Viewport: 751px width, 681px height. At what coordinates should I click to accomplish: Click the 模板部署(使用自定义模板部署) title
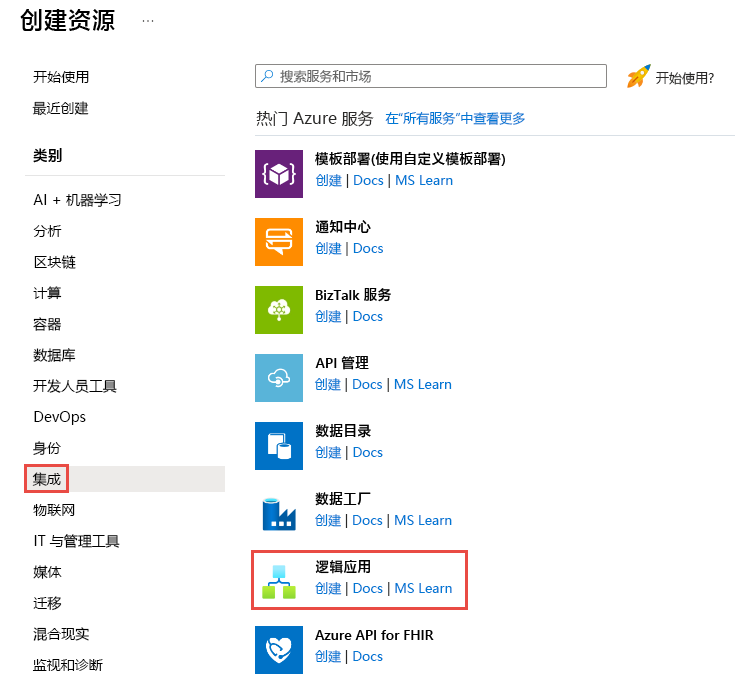coord(410,159)
